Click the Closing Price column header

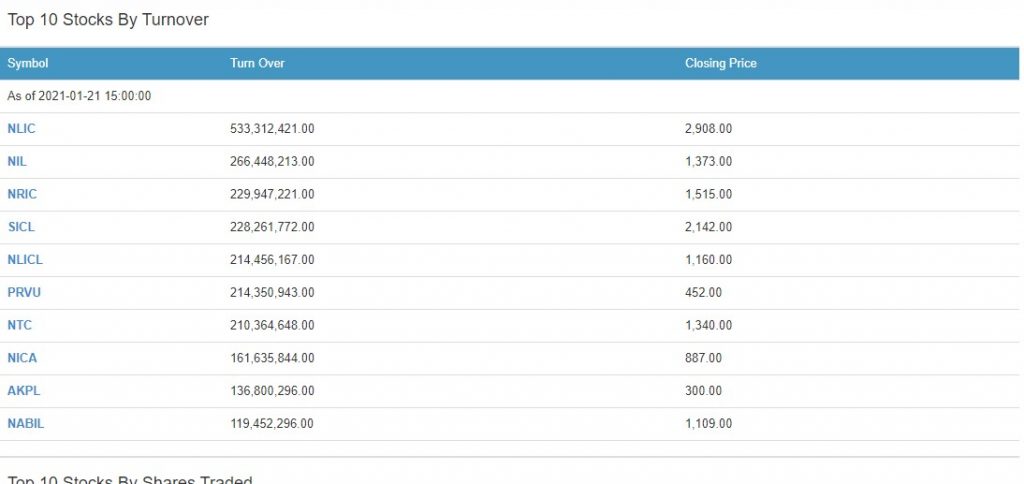coord(720,63)
